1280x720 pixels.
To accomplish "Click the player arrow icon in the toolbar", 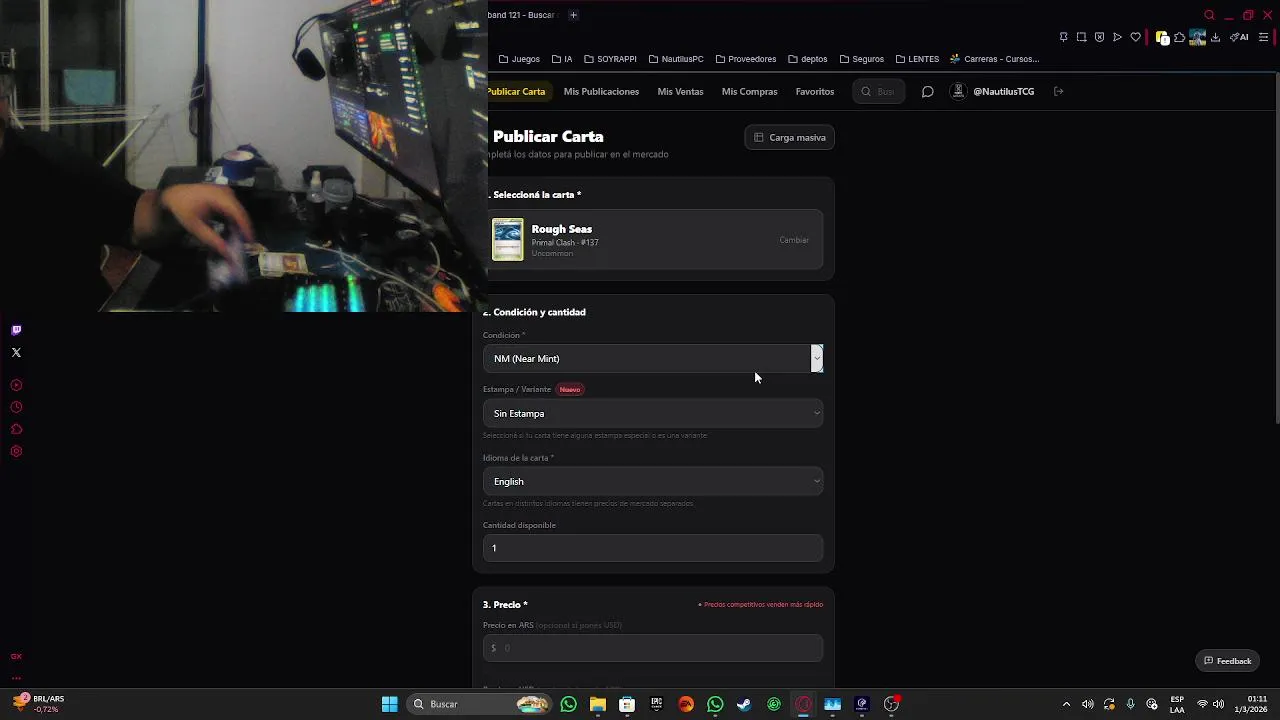I will [x=1117, y=37].
